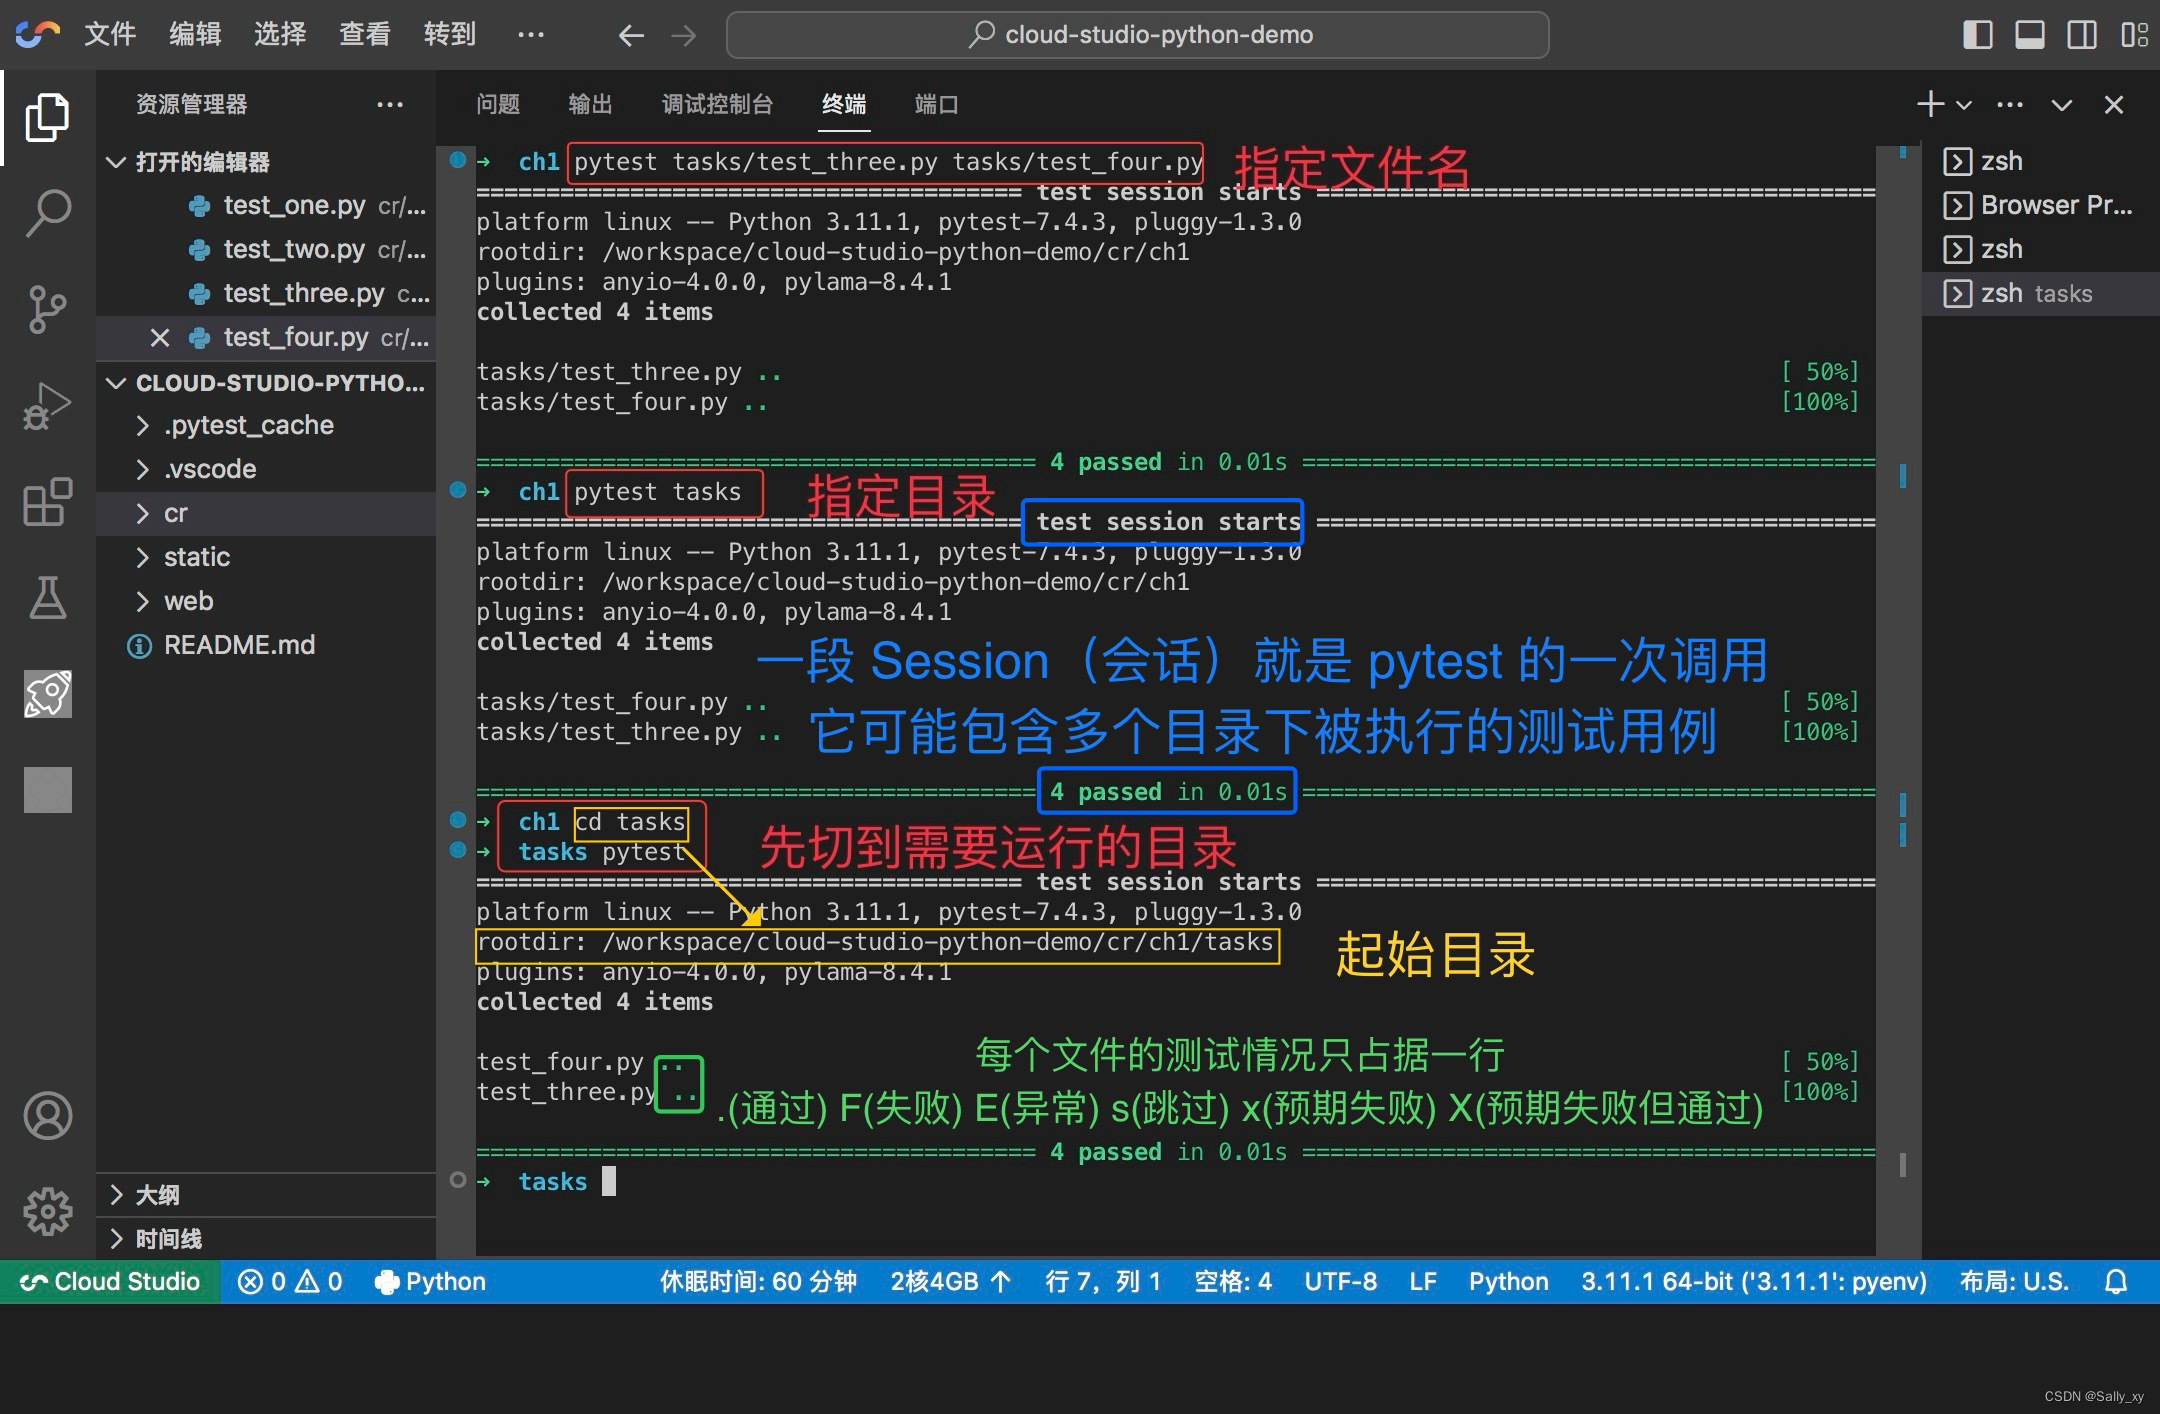
Task: Open test_one.py in open editors
Action: coord(266,205)
